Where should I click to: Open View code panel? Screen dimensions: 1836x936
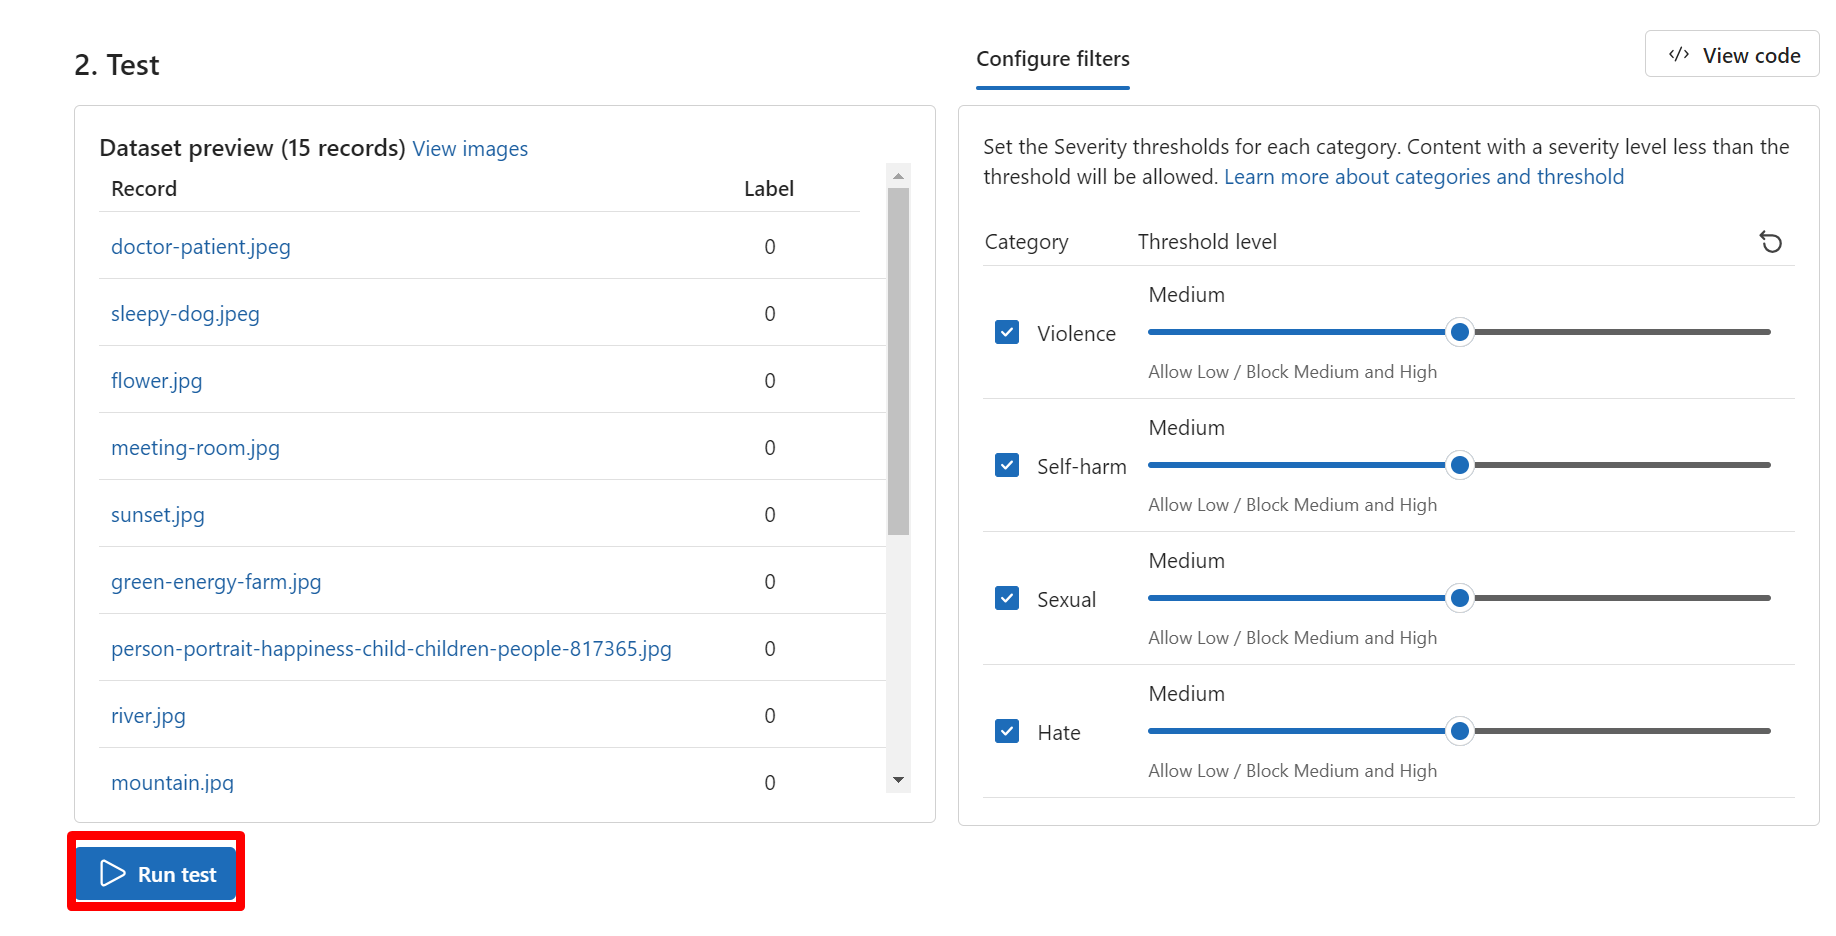1732,55
